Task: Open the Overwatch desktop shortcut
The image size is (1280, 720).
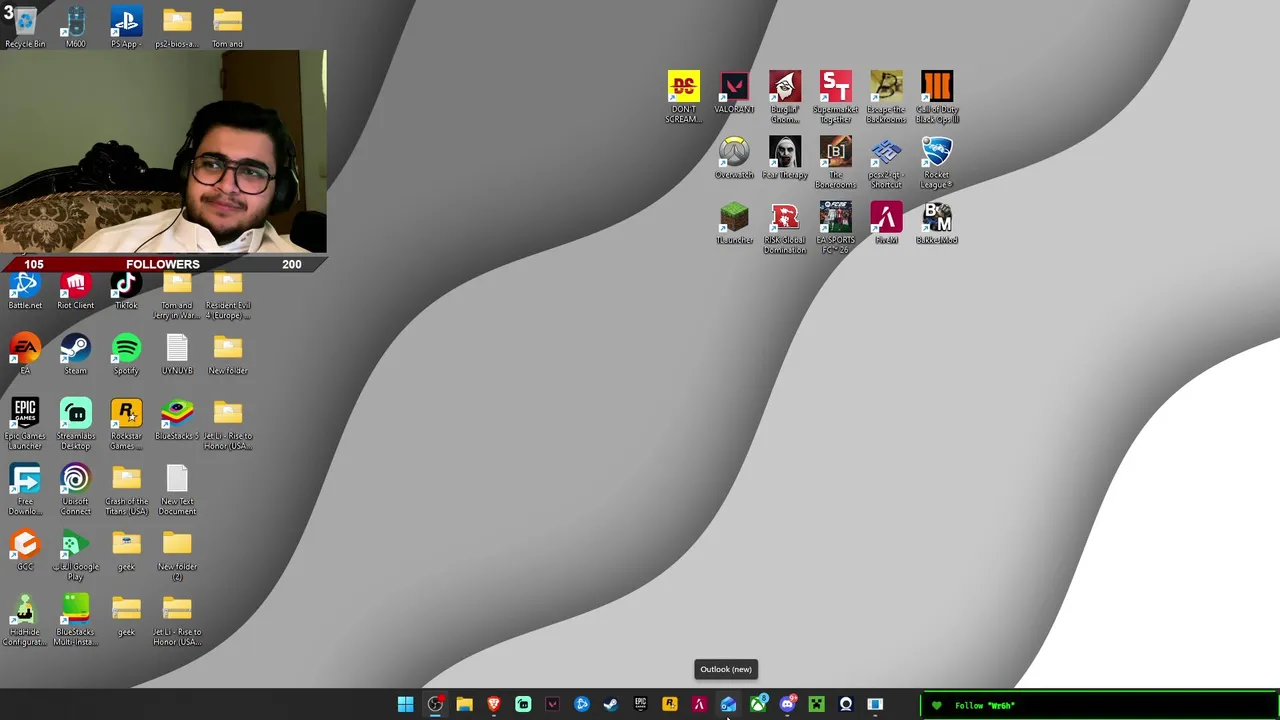Action: tap(734, 158)
